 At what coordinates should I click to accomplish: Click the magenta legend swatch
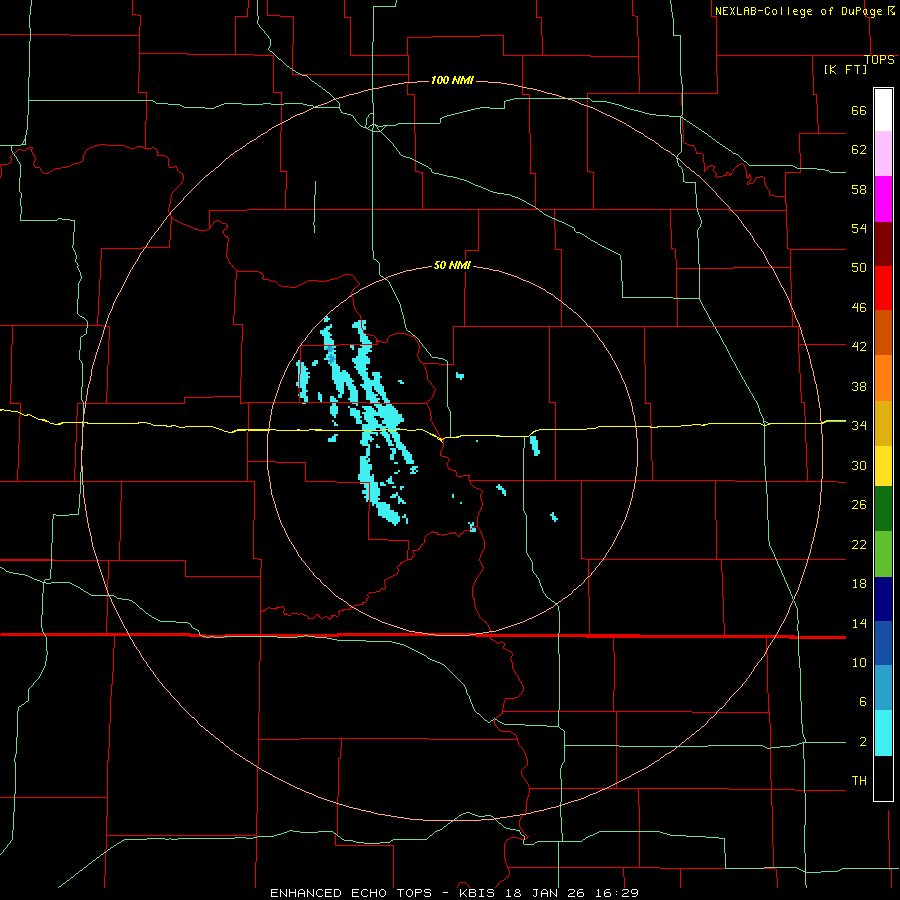pyautogui.click(x=883, y=199)
